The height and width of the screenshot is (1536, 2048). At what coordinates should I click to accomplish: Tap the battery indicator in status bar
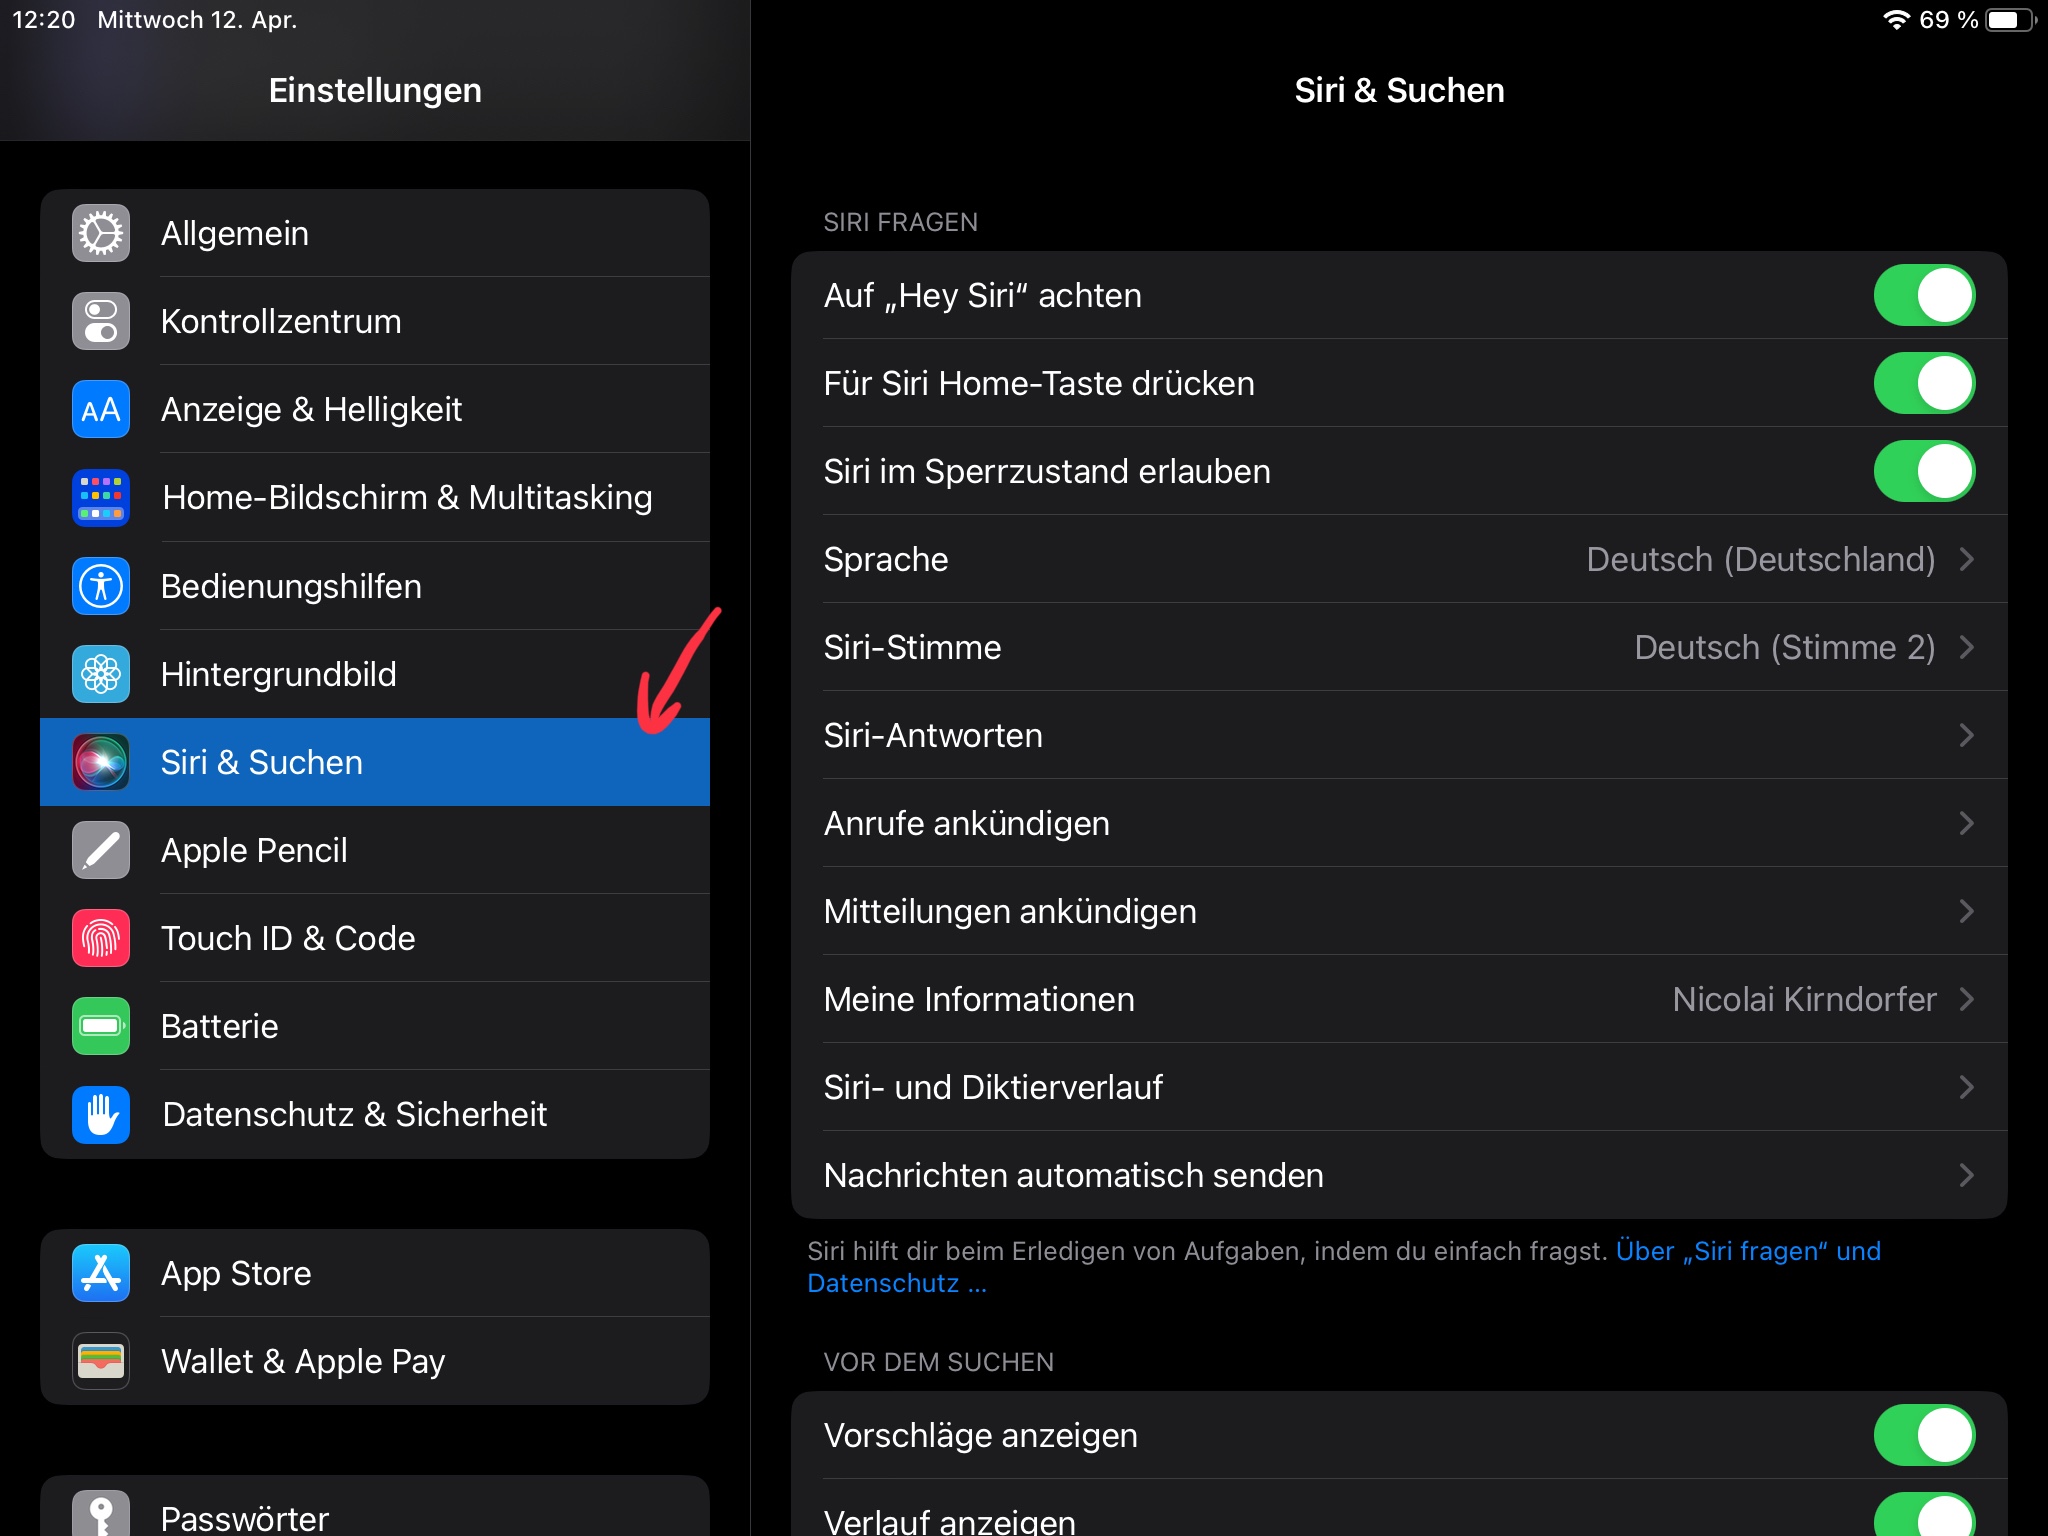(x=2009, y=20)
